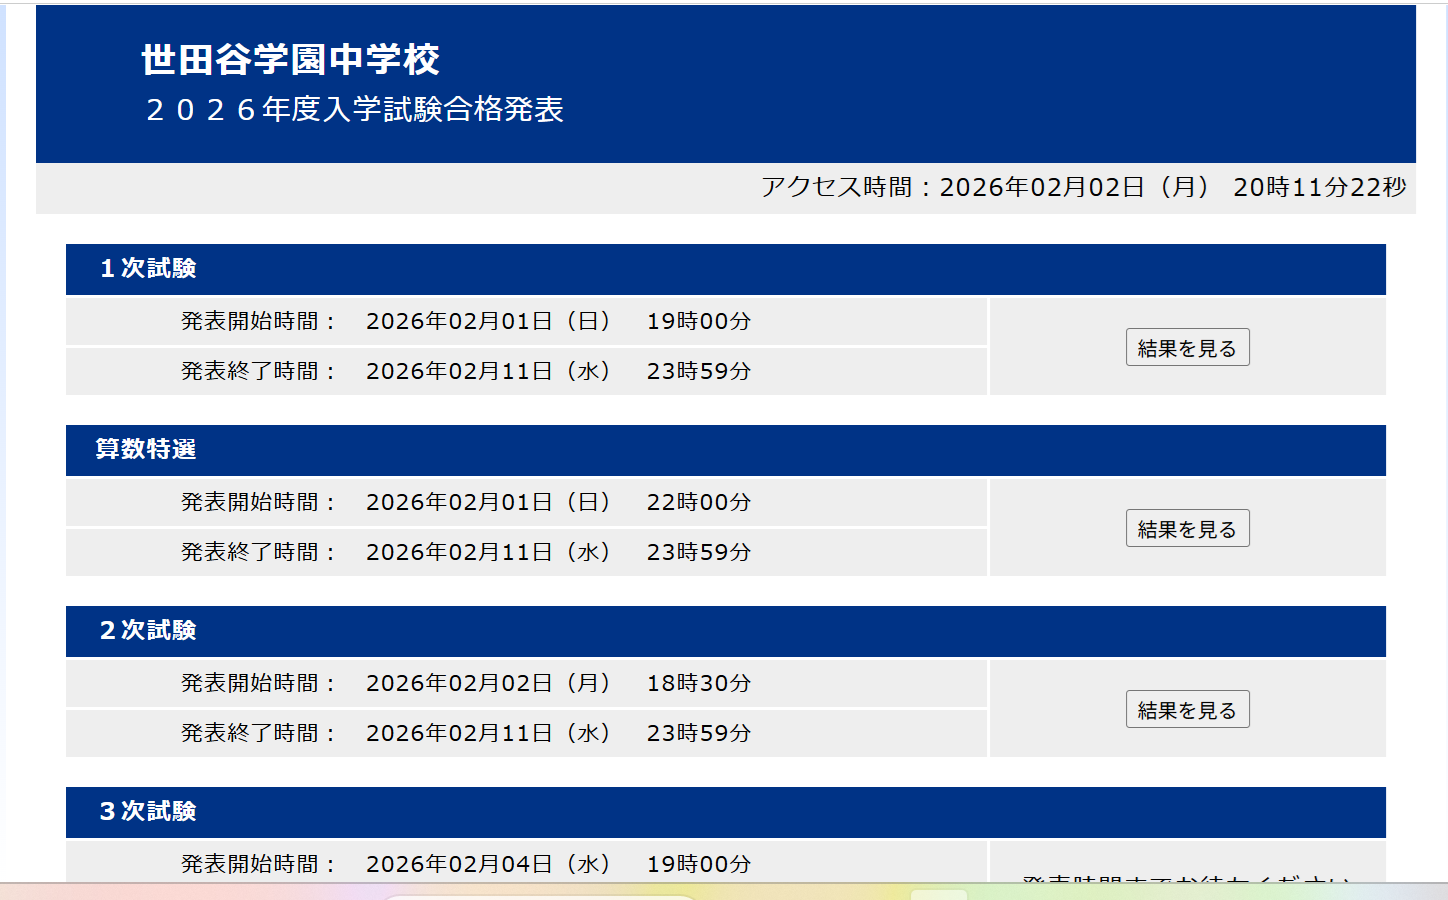
Task: Click the 2026年度入学試験合格発表 subtitle
Action: (355, 110)
